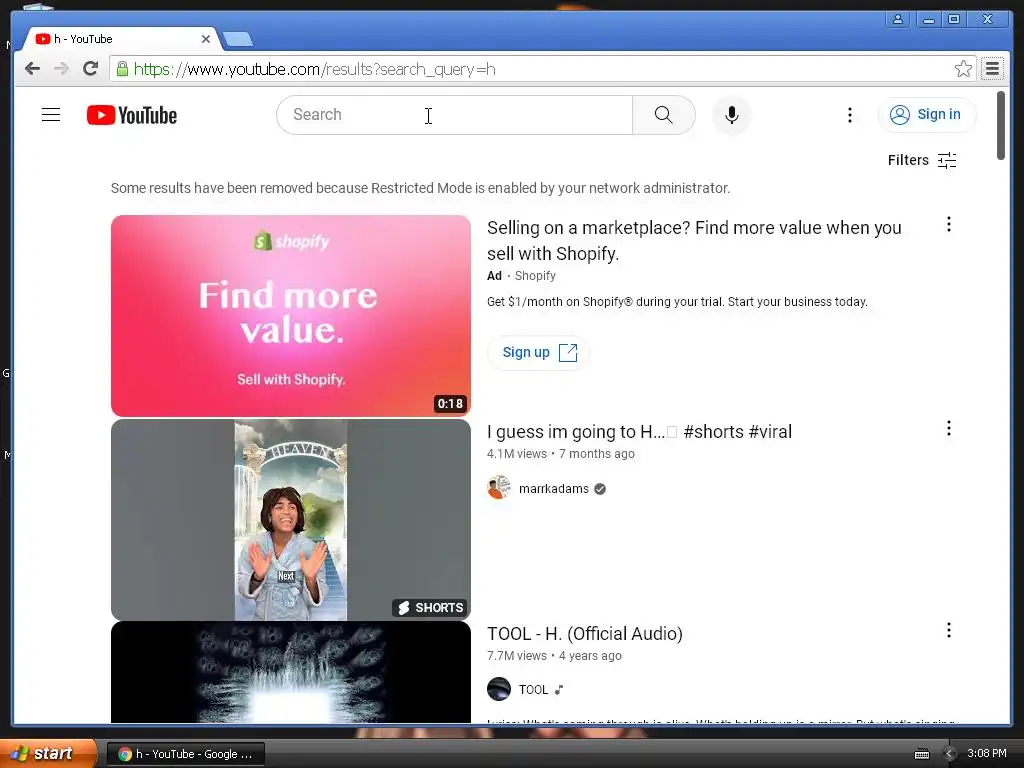Click the magnifier search button
Screen dimensions: 1024x768
(x=664, y=115)
